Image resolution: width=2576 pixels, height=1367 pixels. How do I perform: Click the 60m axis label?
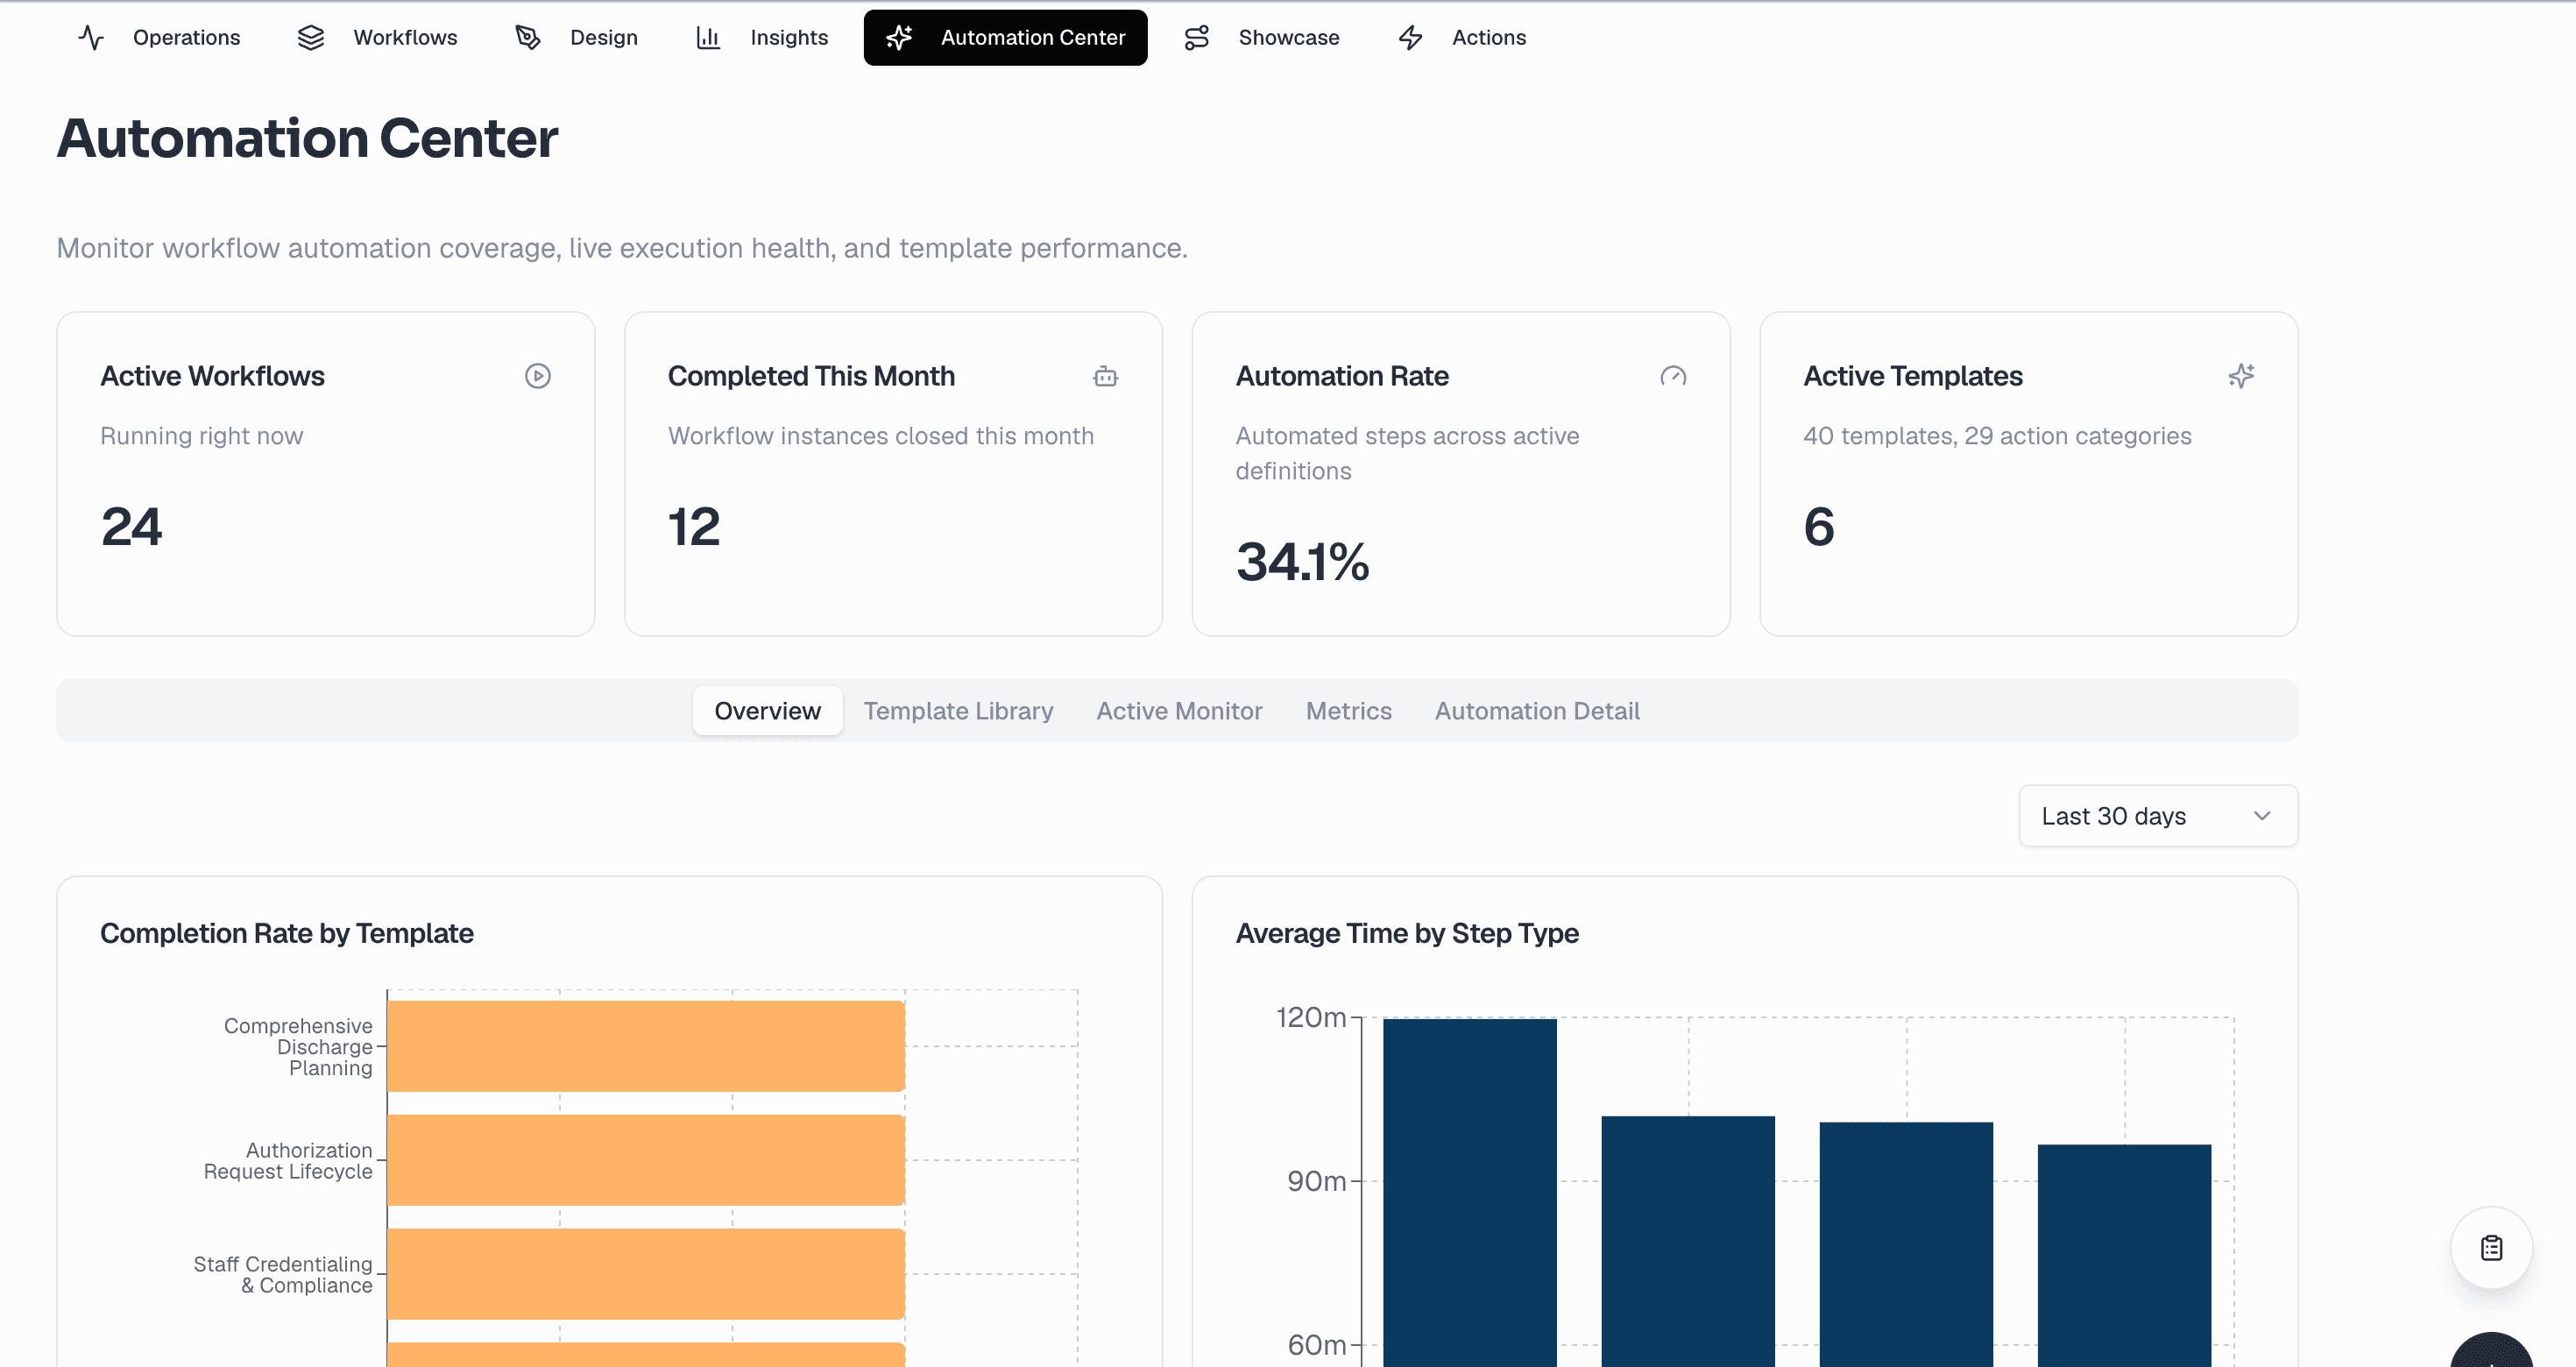coord(1316,1345)
